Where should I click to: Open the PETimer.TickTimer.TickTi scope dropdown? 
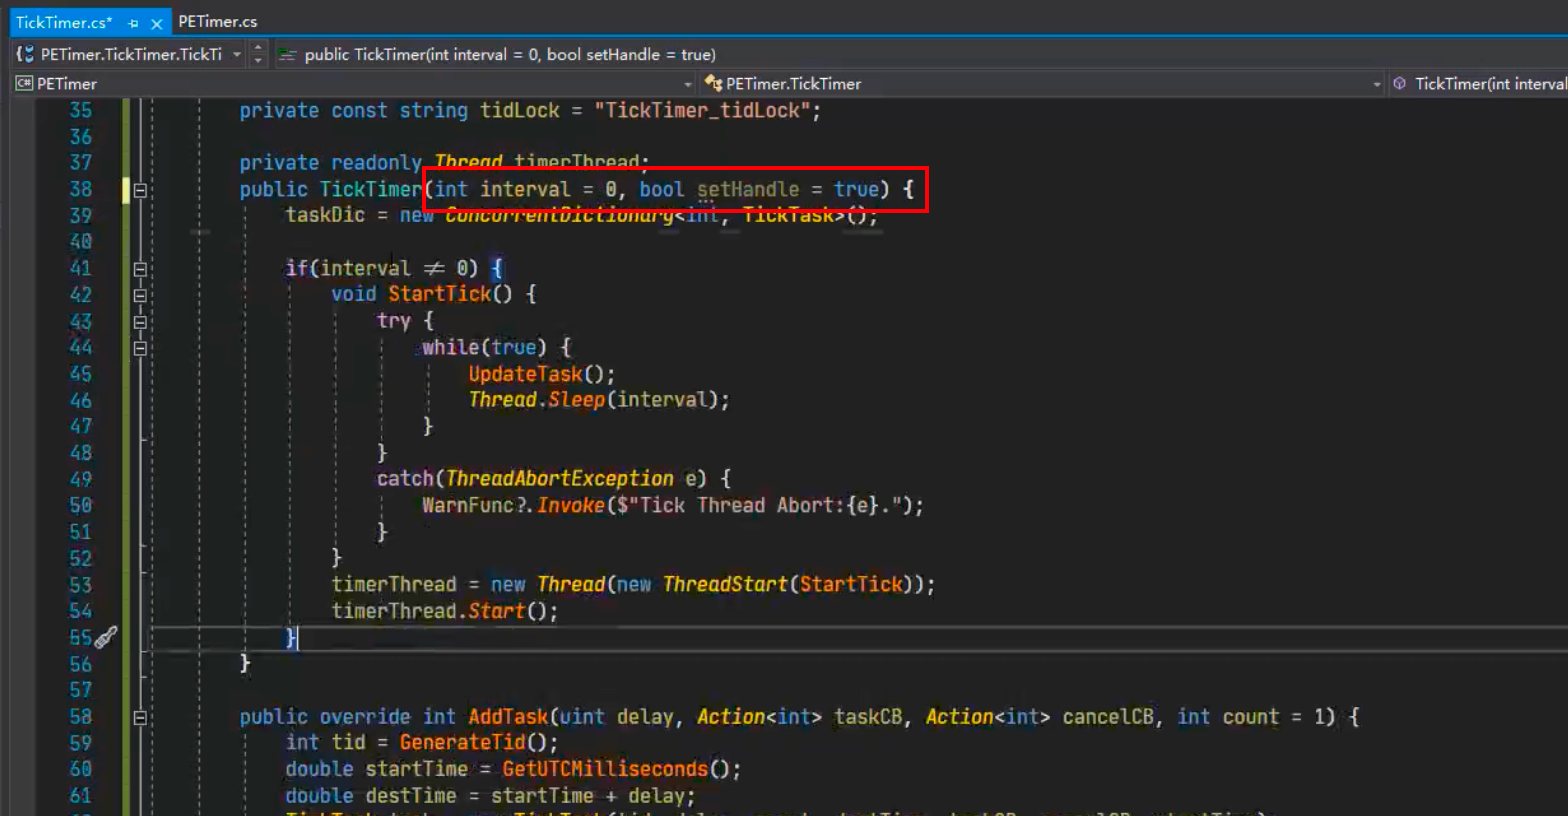237,54
